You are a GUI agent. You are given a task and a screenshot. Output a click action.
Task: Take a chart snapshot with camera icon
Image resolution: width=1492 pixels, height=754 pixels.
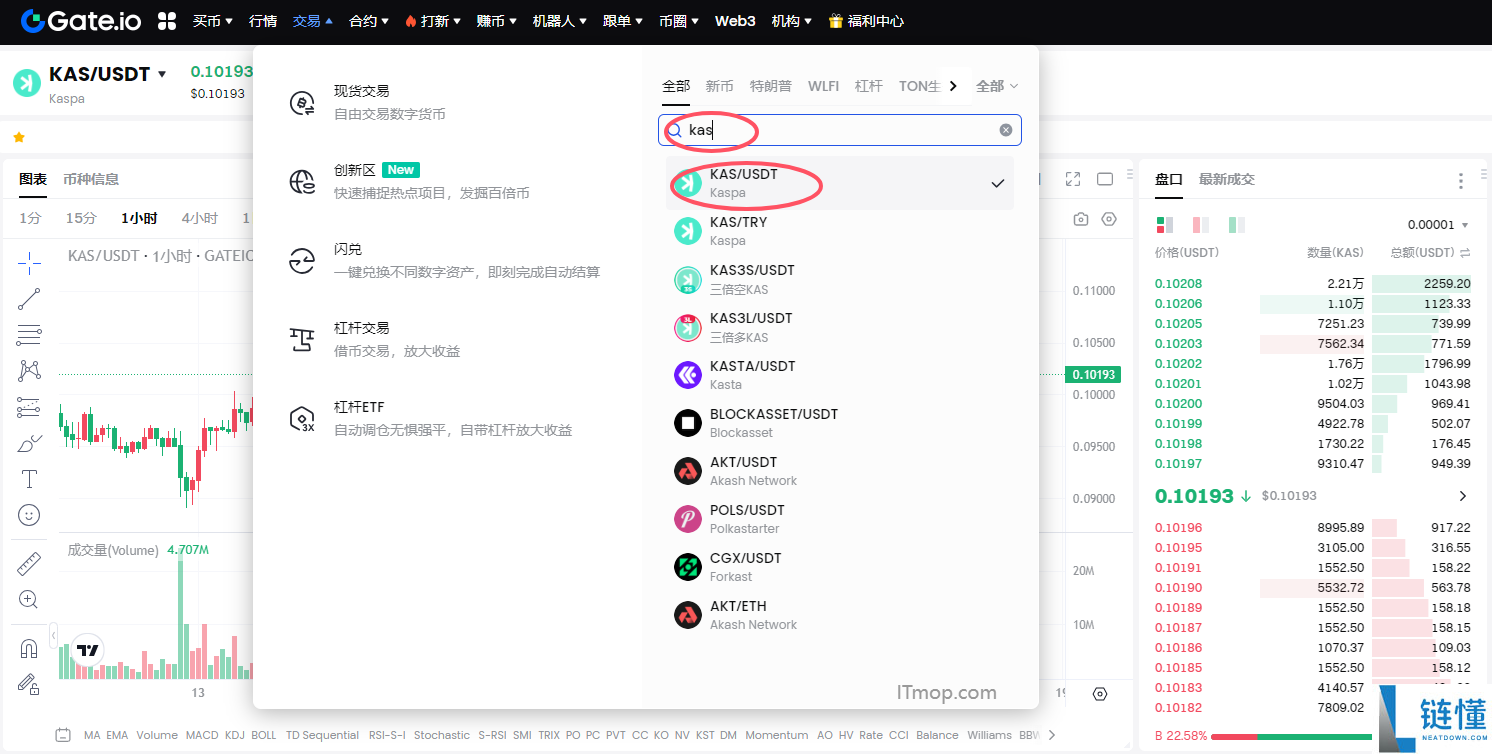(x=1081, y=219)
